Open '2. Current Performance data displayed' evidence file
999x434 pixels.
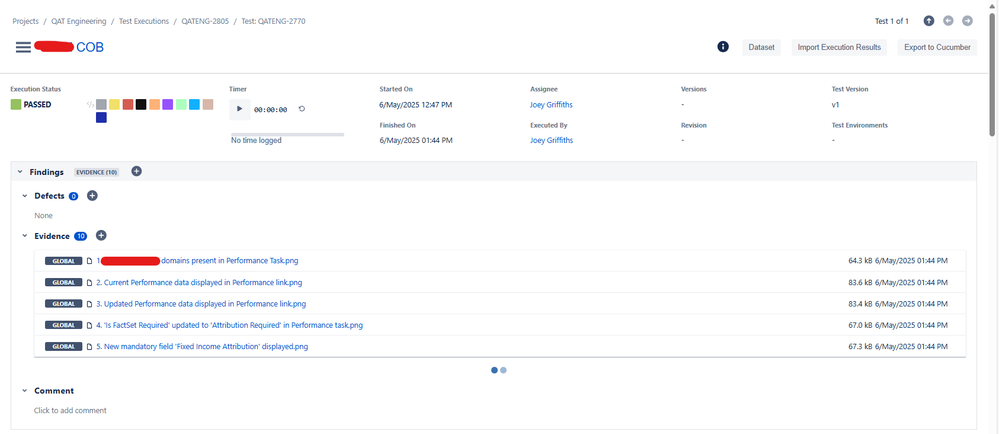coord(199,282)
